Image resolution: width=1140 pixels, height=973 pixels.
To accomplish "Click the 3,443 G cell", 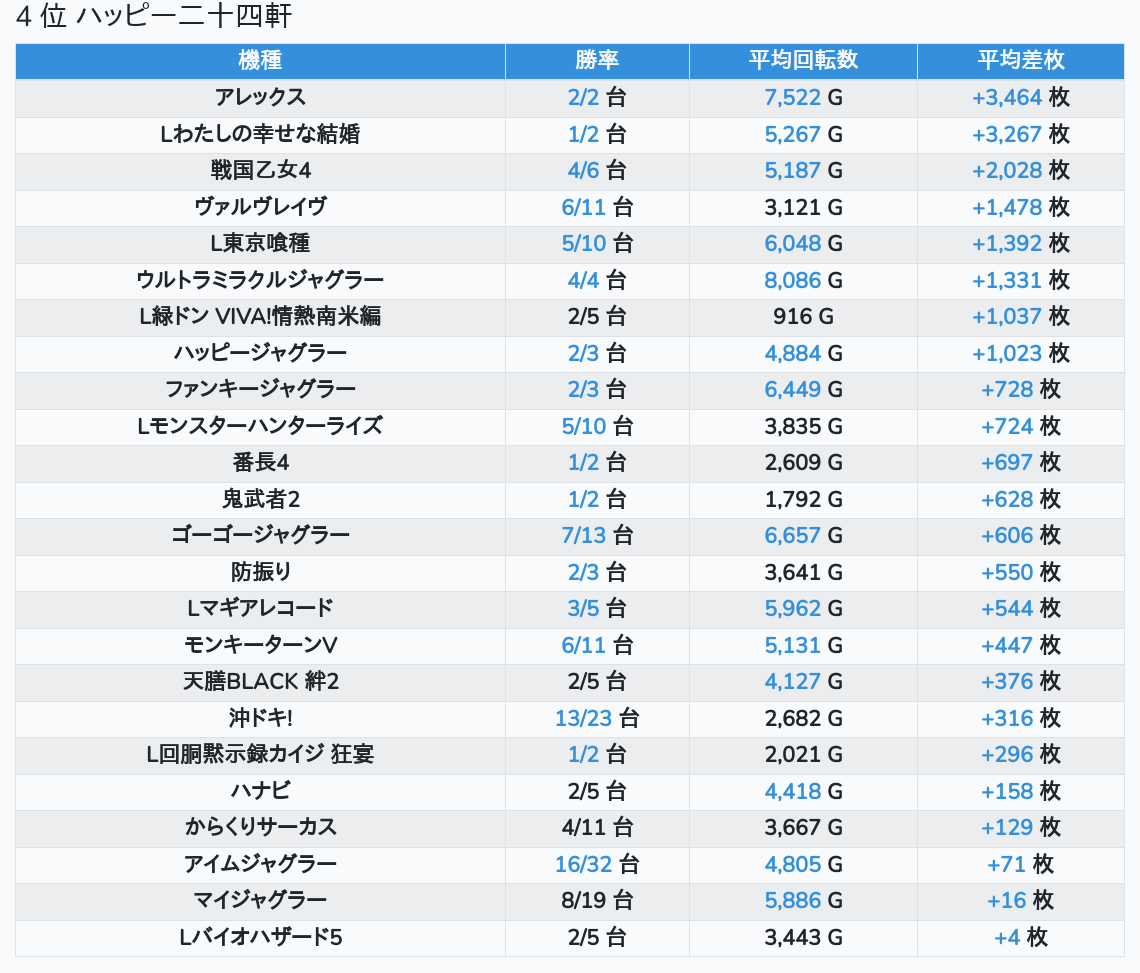I will (x=803, y=937).
